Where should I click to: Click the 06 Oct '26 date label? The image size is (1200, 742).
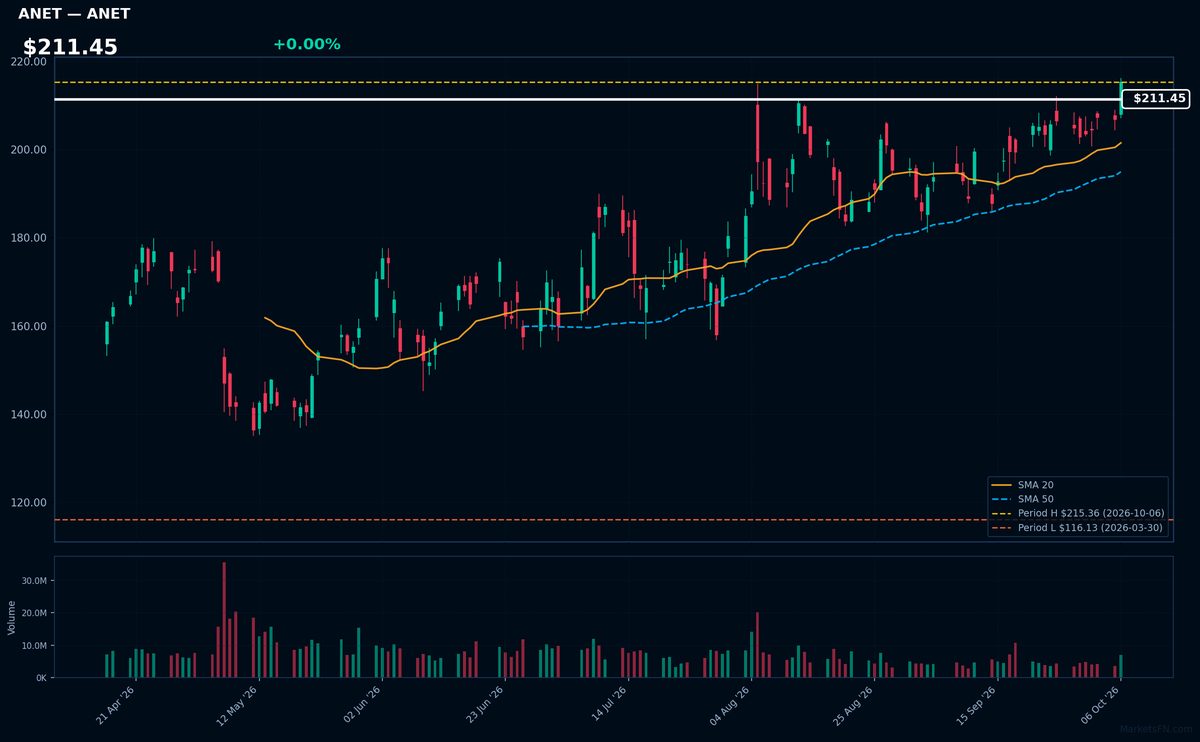point(1100,704)
